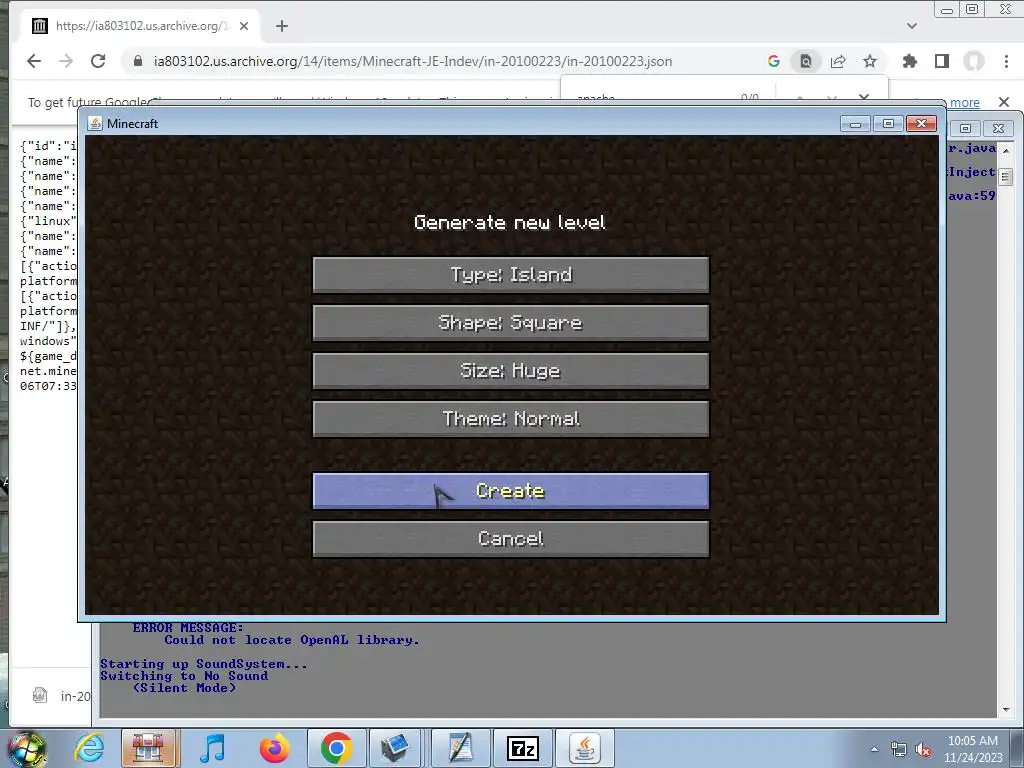
Task: Open the blue cube app on taskbar
Action: click(x=395, y=748)
